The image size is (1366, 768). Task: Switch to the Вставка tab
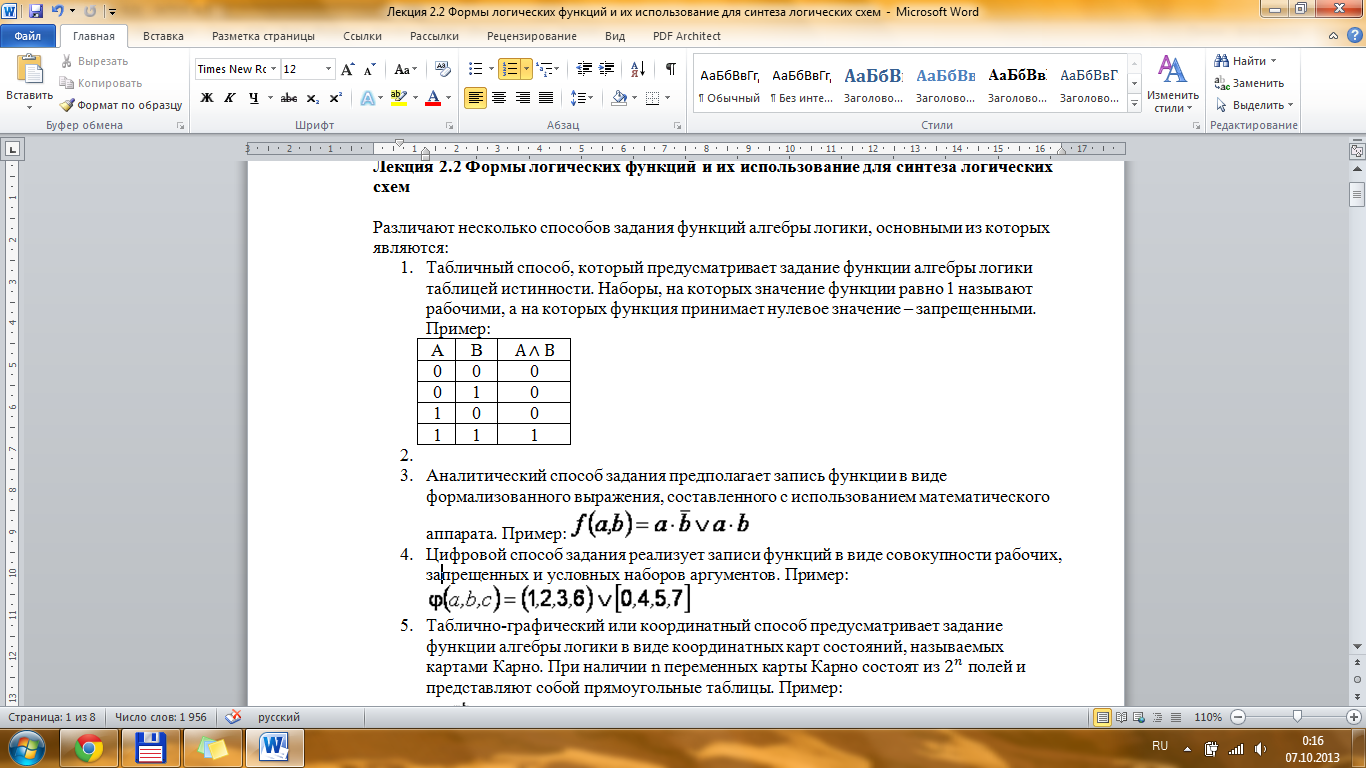coord(163,36)
